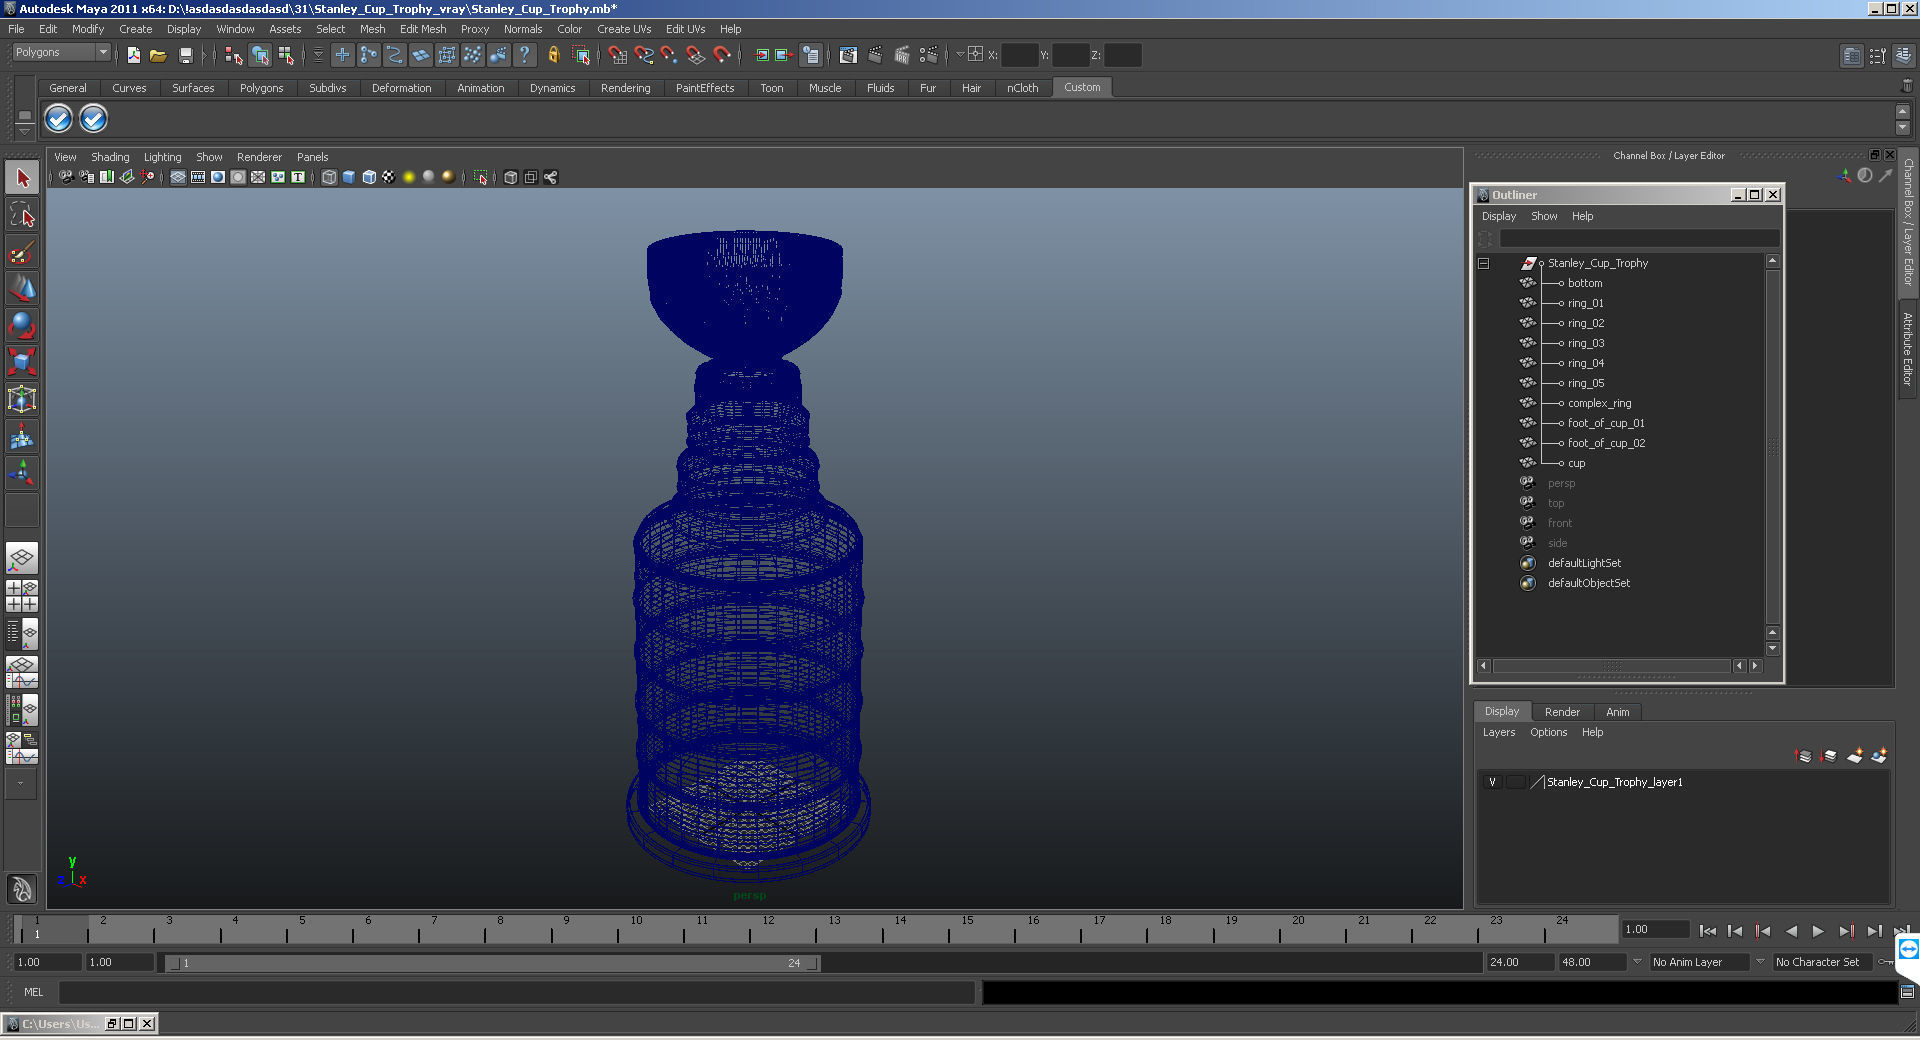Toggle isolate select icon in viewport toolbar
The height and width of the screenshot is (1040, 1920).
pyautogui.click(x=480, y=177)
